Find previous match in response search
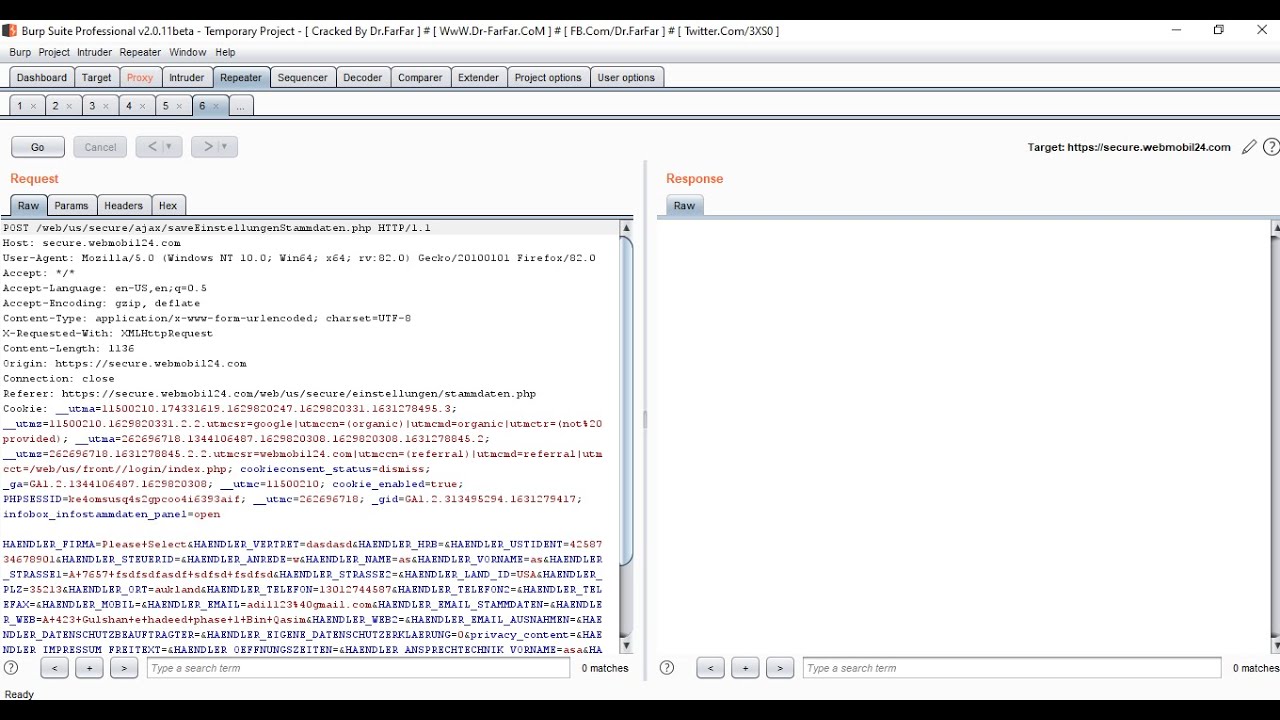1280x720 pixels. [x=710, y=668]
